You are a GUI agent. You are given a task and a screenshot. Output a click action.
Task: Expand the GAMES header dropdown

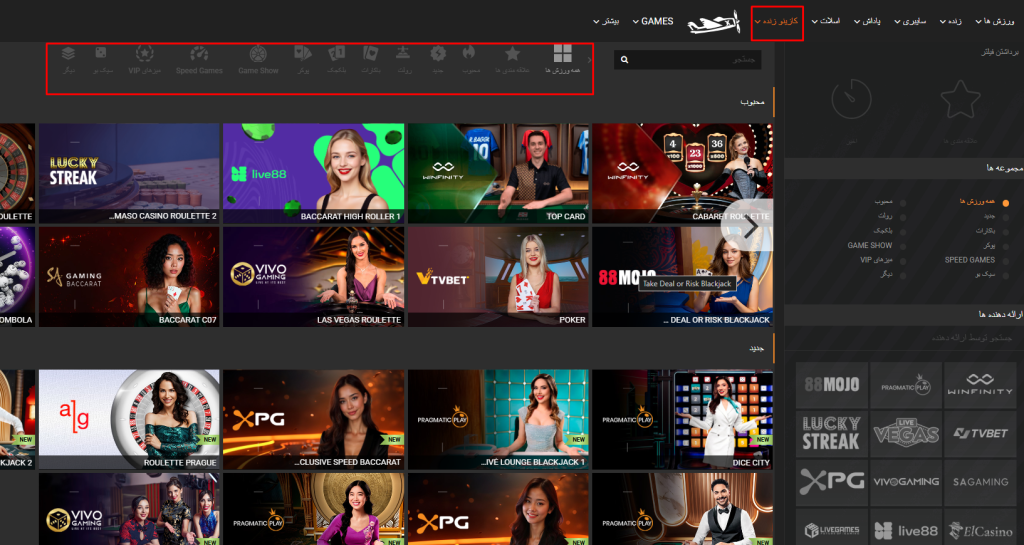[x=652, y=22]
